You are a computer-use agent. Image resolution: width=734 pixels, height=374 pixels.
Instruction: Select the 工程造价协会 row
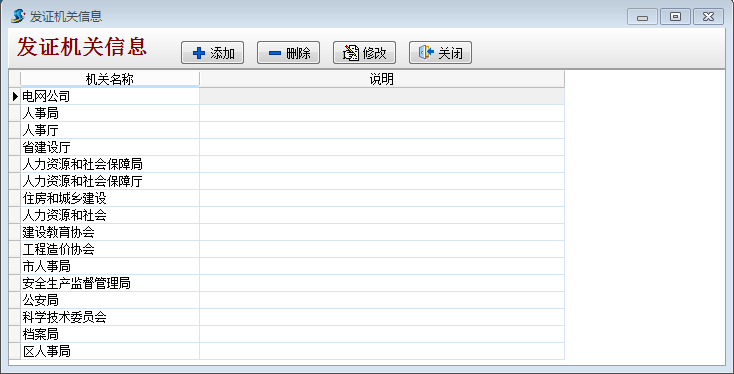click(x=110, y=249)
